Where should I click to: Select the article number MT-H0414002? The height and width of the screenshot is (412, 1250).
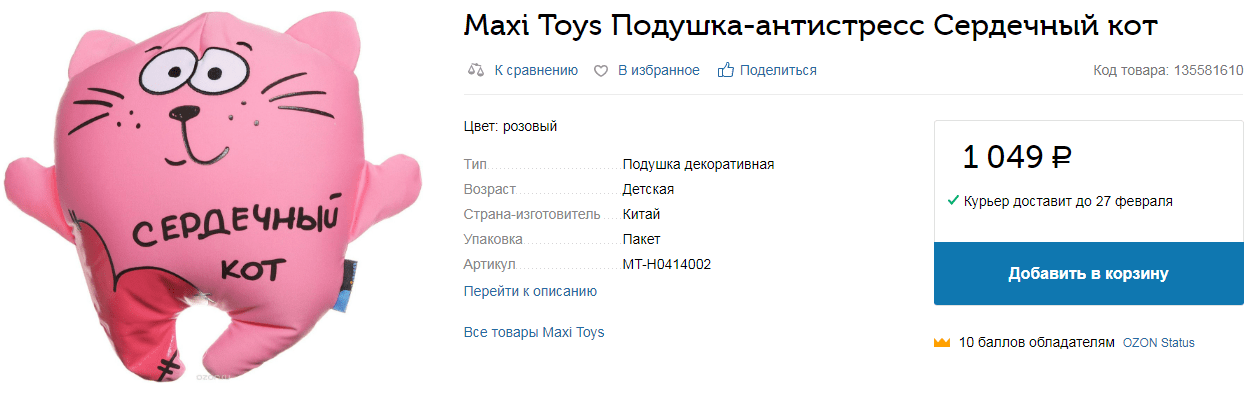667,265
